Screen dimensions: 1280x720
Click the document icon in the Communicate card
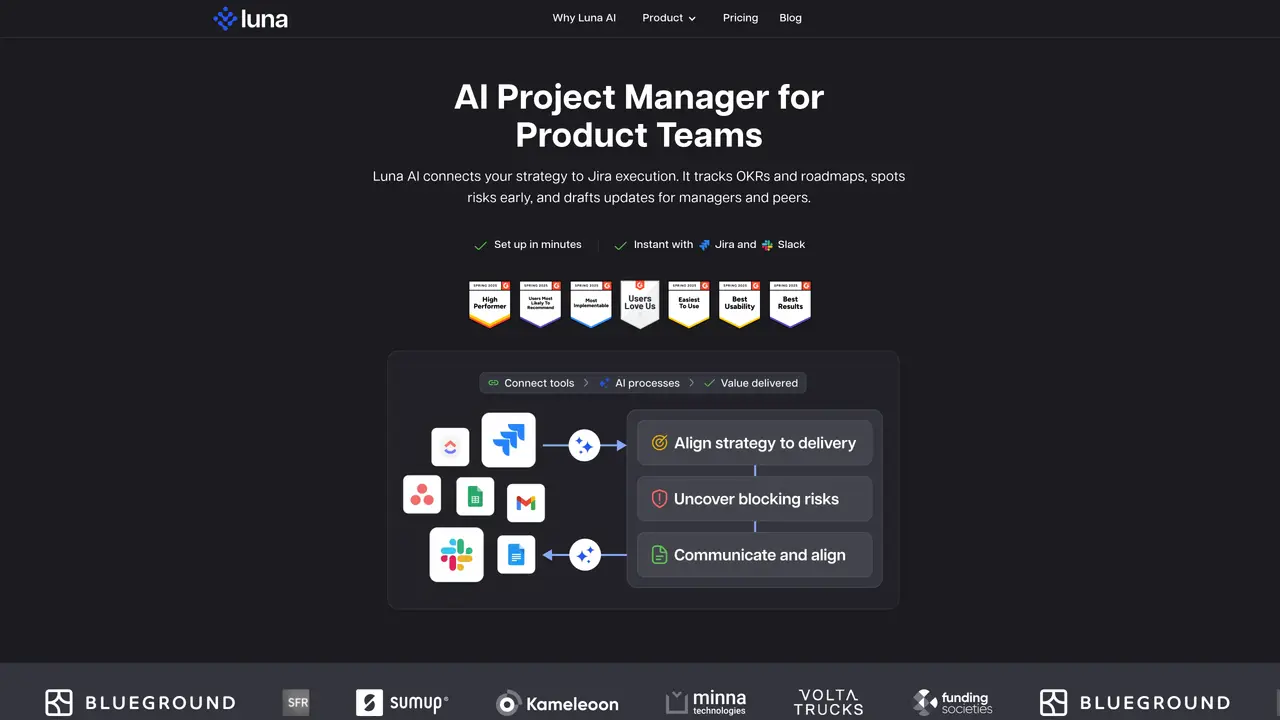pos(659,555)
